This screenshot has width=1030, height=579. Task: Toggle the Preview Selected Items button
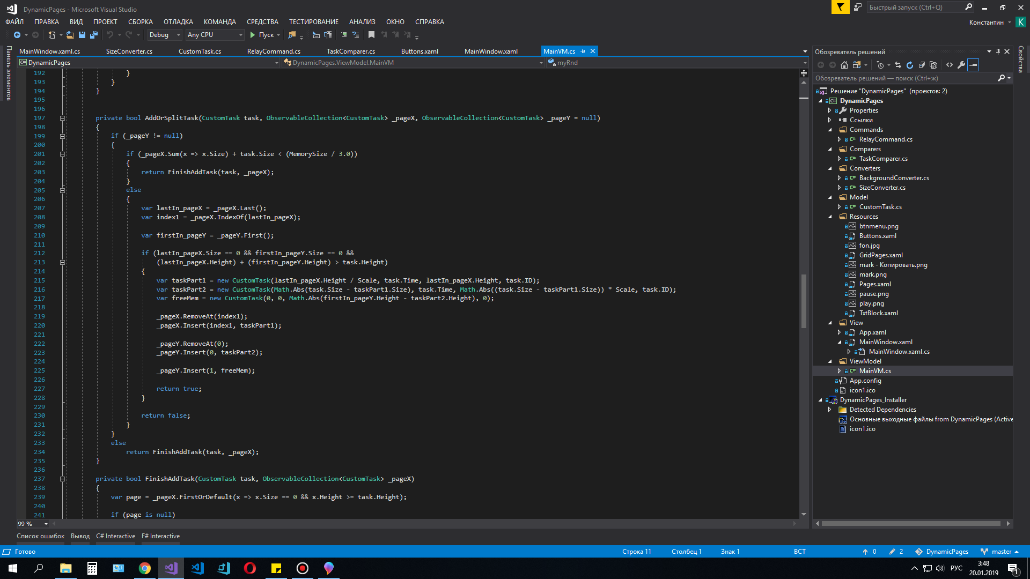973,64
